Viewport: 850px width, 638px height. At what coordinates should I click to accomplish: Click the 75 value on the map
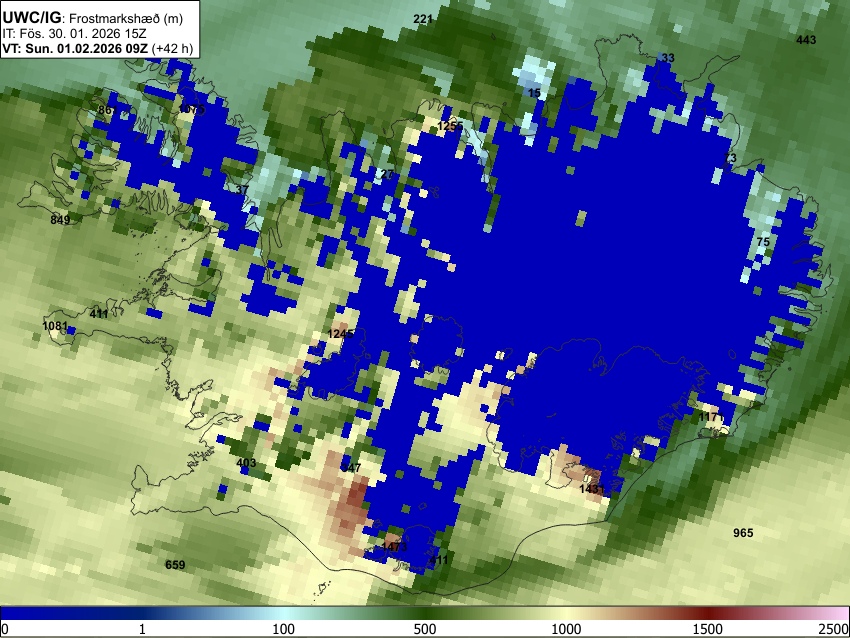click(x=763, y=242)
